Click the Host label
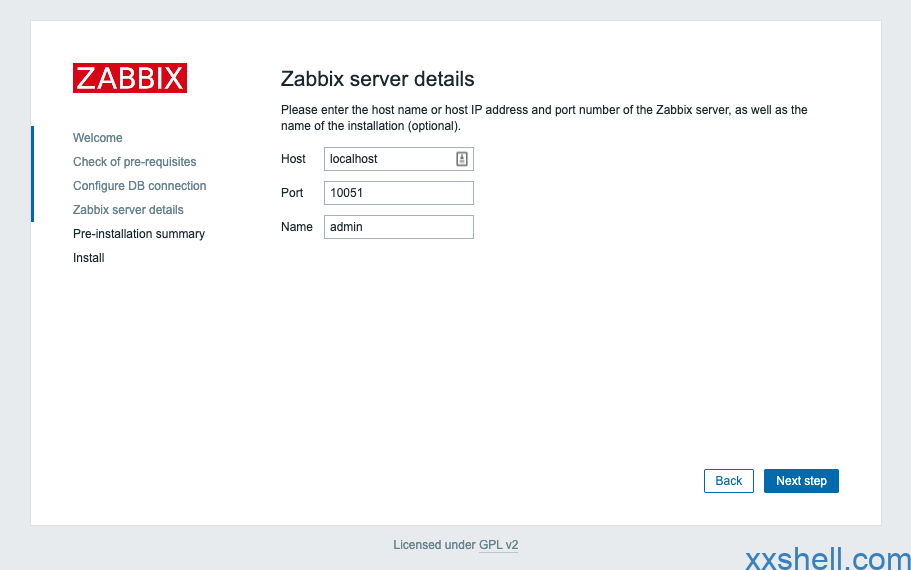This screenshot has height=570, width=911. 293,159
